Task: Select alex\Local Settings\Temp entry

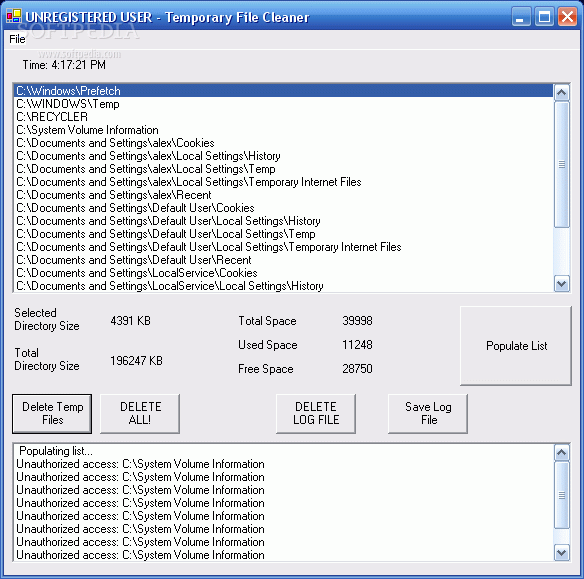Action: click(283, 169)
